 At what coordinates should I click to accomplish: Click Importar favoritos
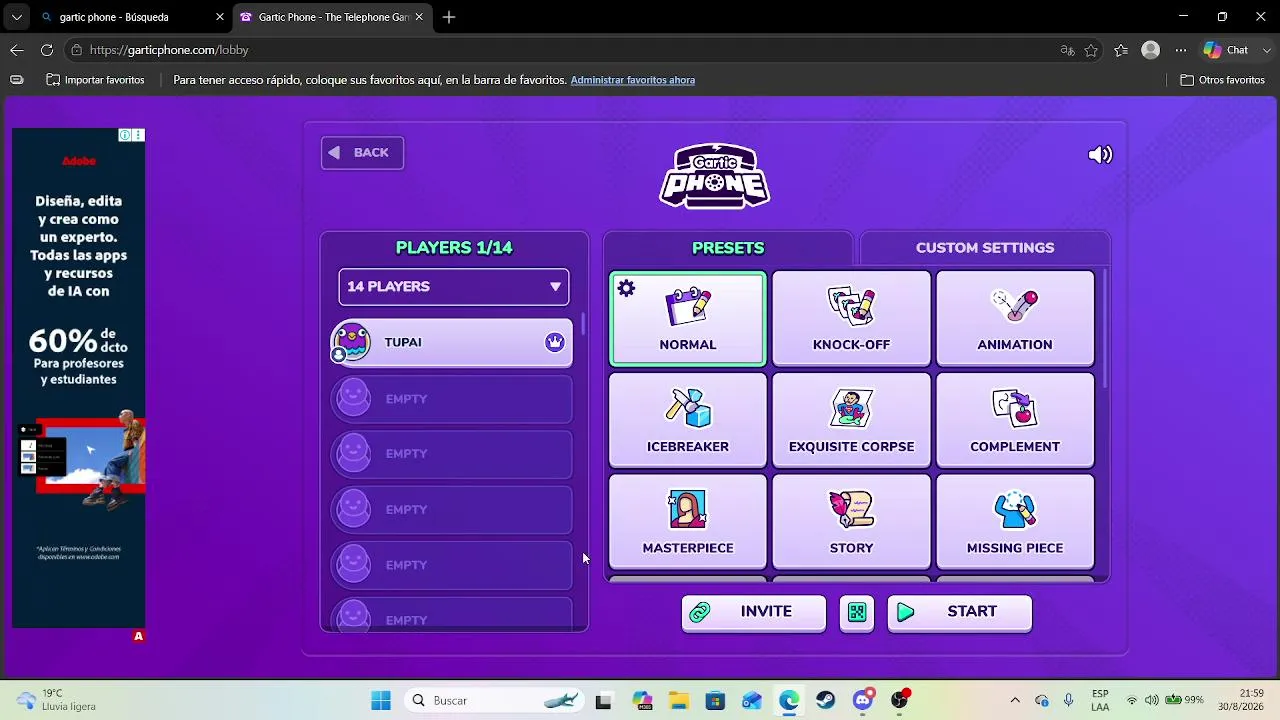(95, 80)
